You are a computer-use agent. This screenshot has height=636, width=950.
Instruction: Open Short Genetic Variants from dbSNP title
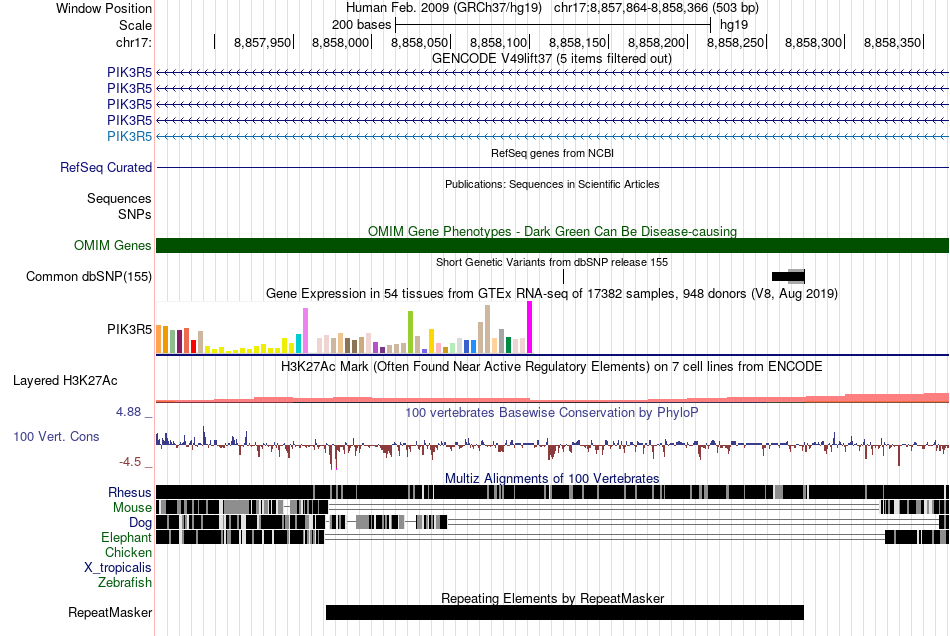point(551,262)
